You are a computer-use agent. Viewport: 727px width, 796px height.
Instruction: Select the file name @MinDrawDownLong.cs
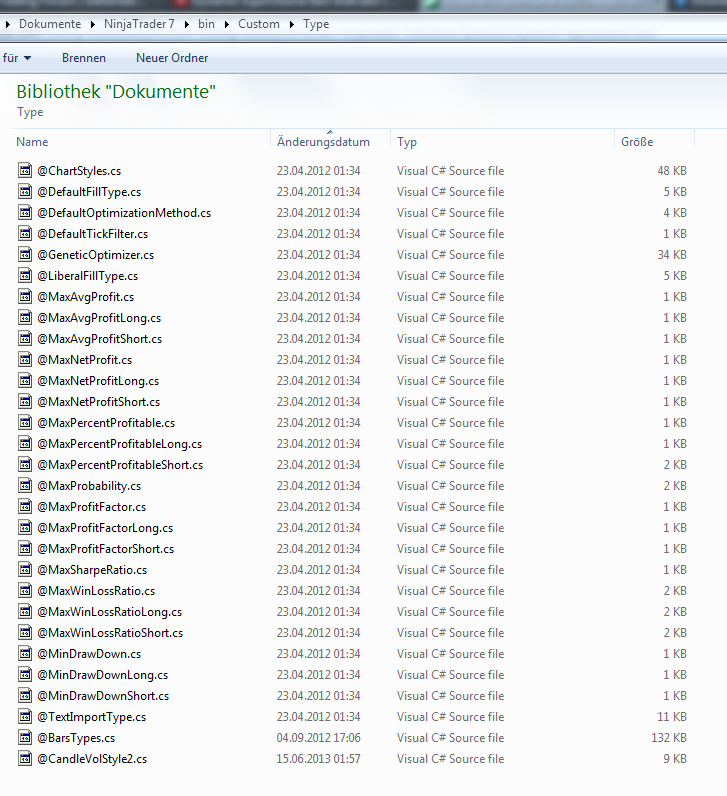103,675
